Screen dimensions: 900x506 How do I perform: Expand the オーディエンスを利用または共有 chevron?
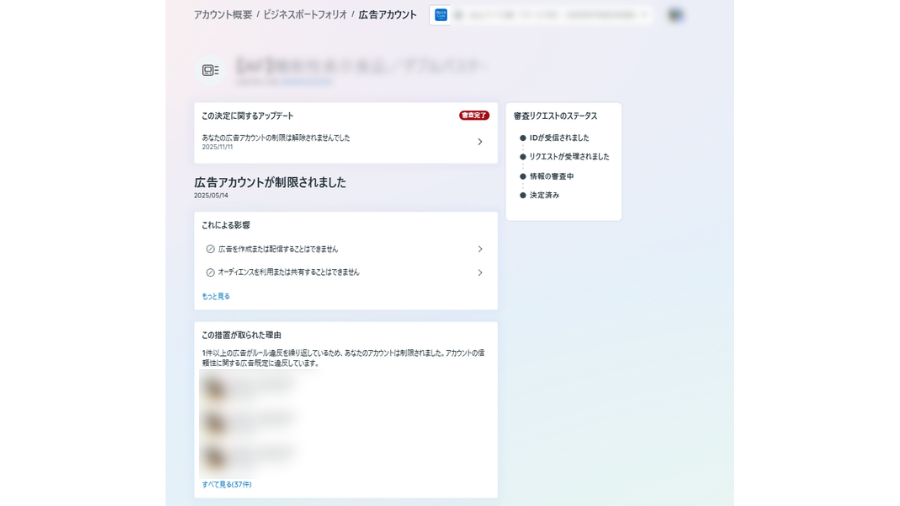pos(480,272)
